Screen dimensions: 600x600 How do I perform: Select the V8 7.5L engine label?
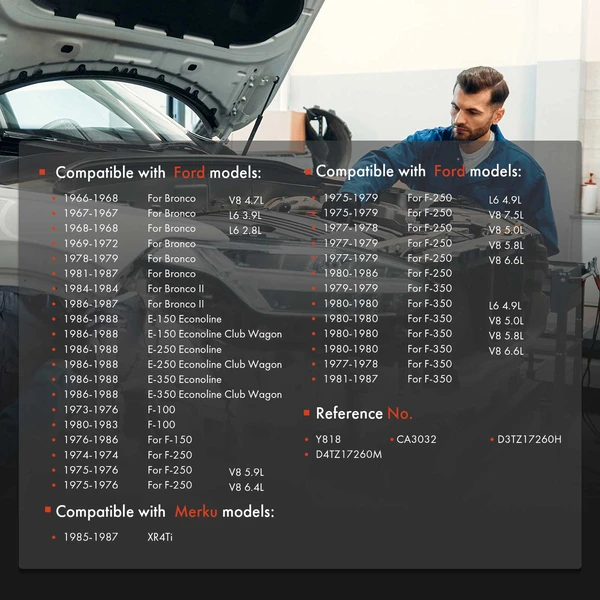pyautogui.click(x=505, y=215)
